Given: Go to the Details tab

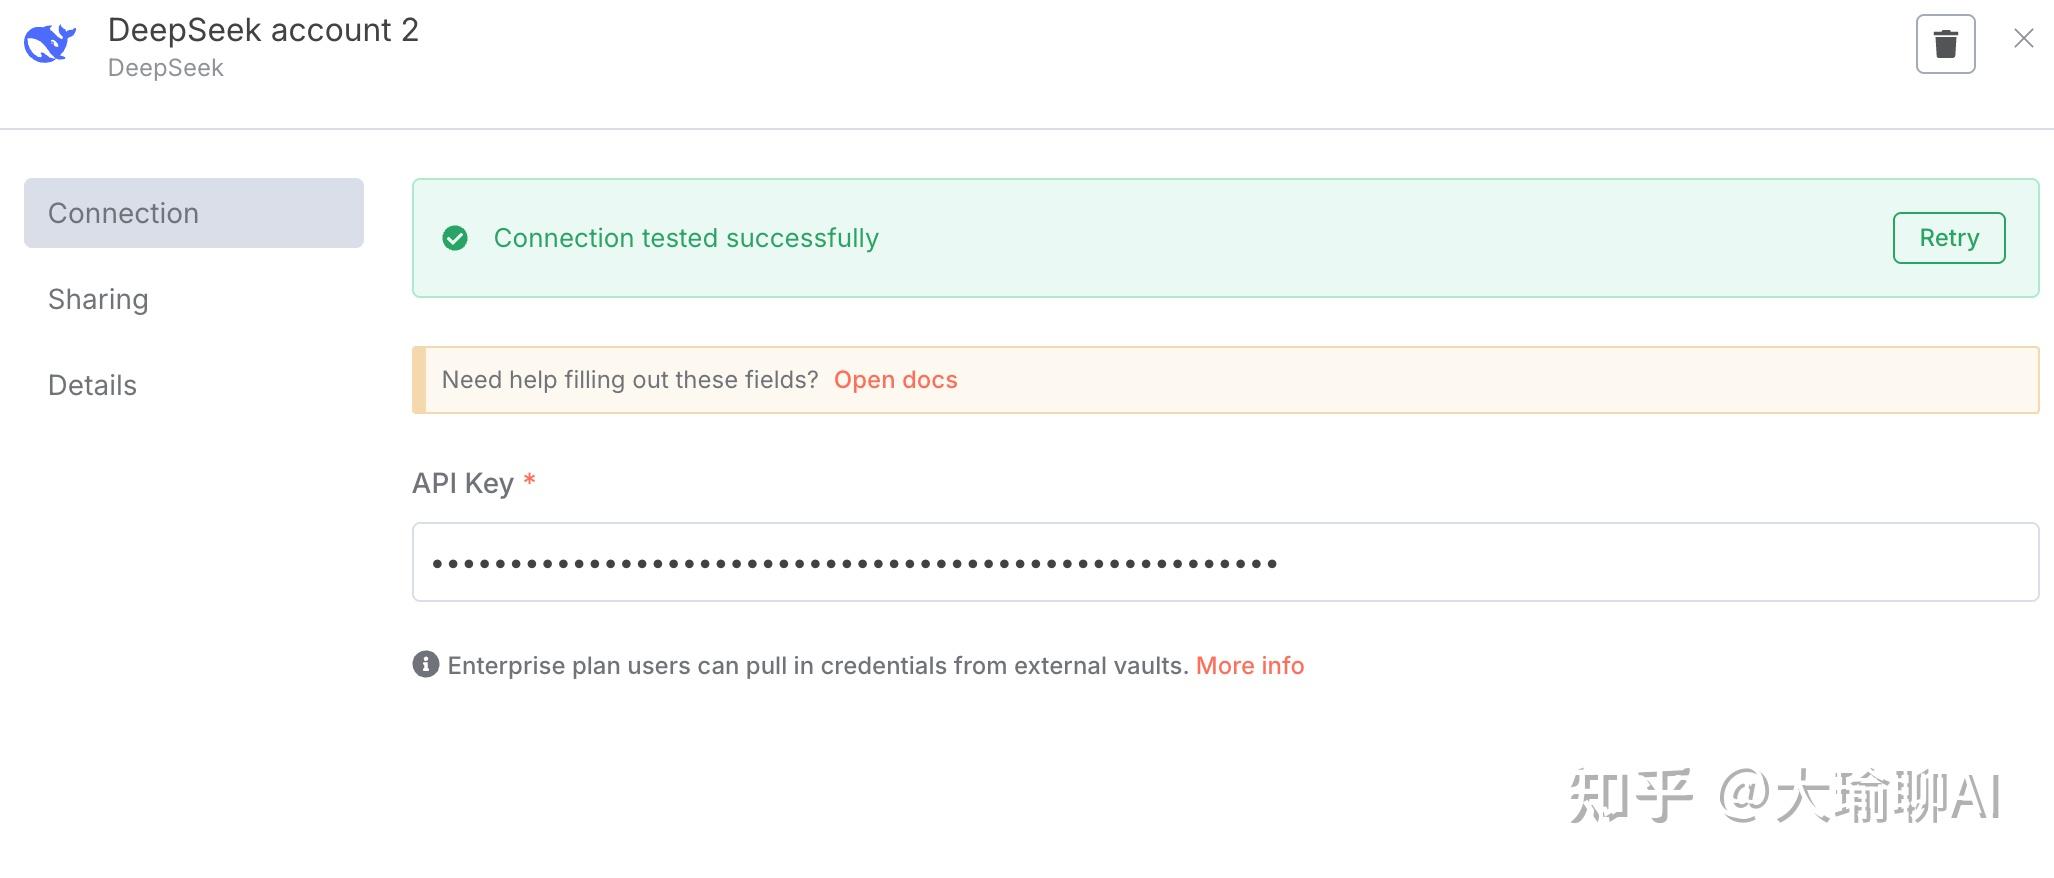Looking at the screenshot, I should coord(92,385).
